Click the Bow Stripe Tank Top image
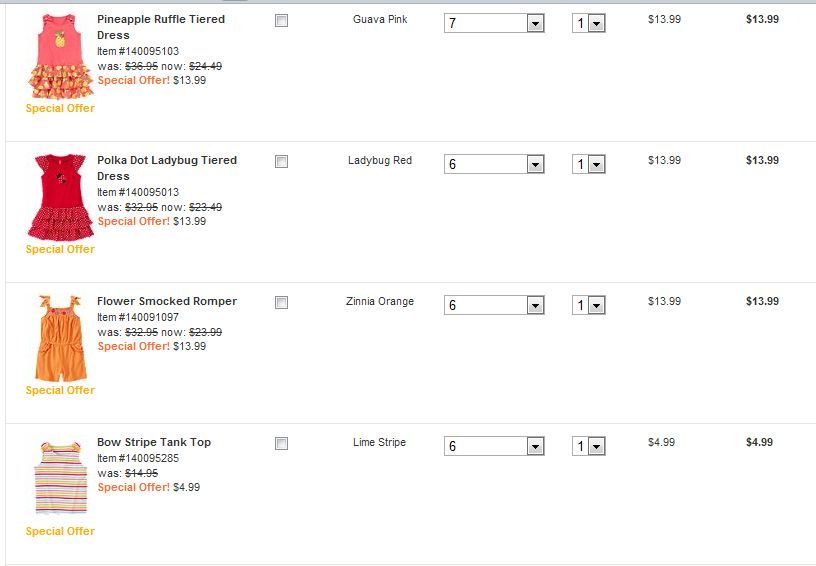The width and height of the screenshot is (816, 566). (x=60, y=478)
